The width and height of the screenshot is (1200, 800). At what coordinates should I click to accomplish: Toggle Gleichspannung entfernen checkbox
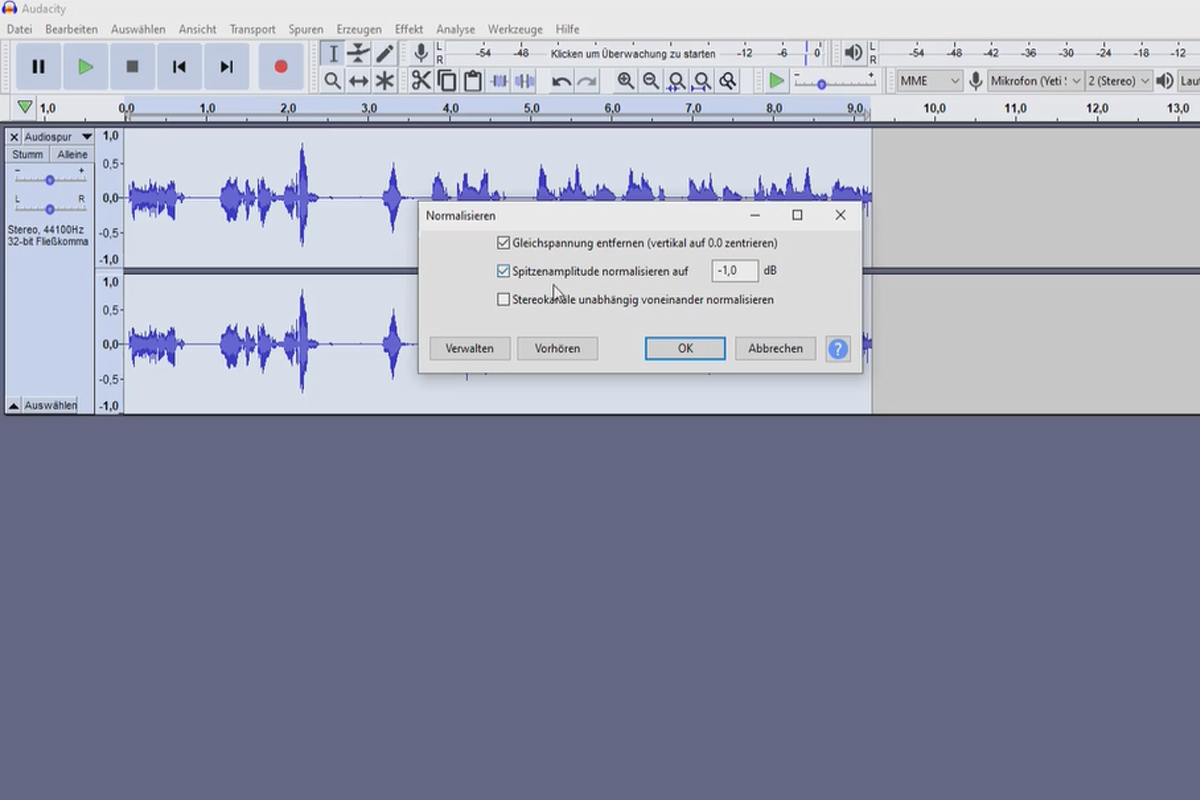503,243
